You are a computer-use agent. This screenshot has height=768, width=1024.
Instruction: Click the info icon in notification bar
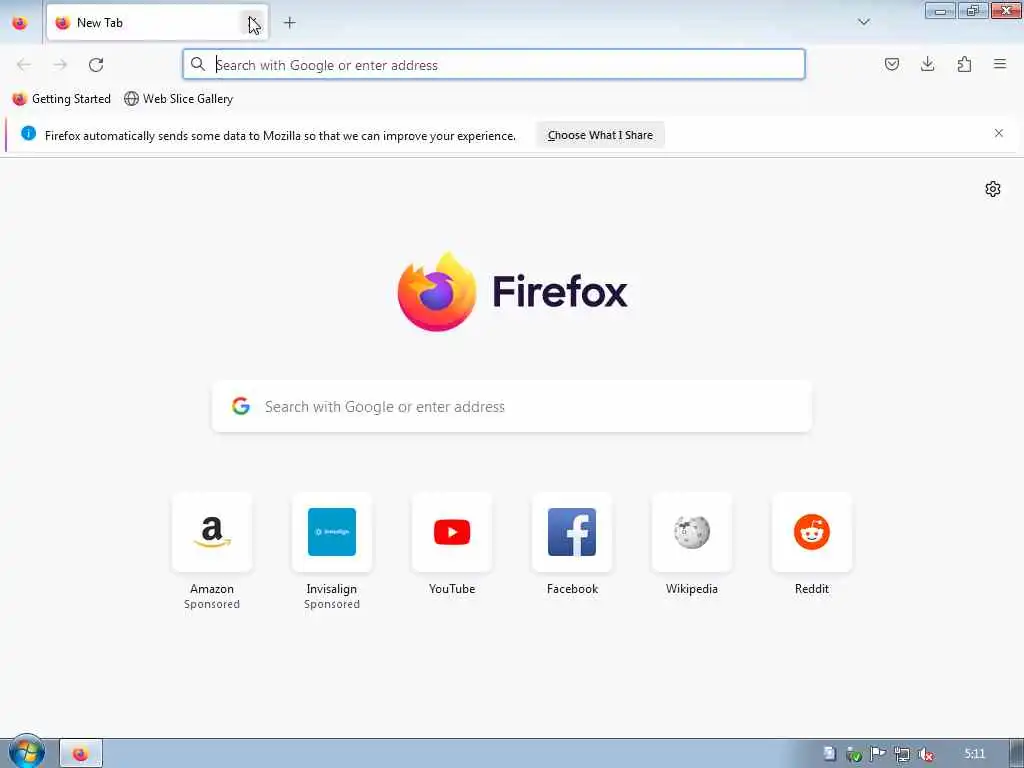29,133
